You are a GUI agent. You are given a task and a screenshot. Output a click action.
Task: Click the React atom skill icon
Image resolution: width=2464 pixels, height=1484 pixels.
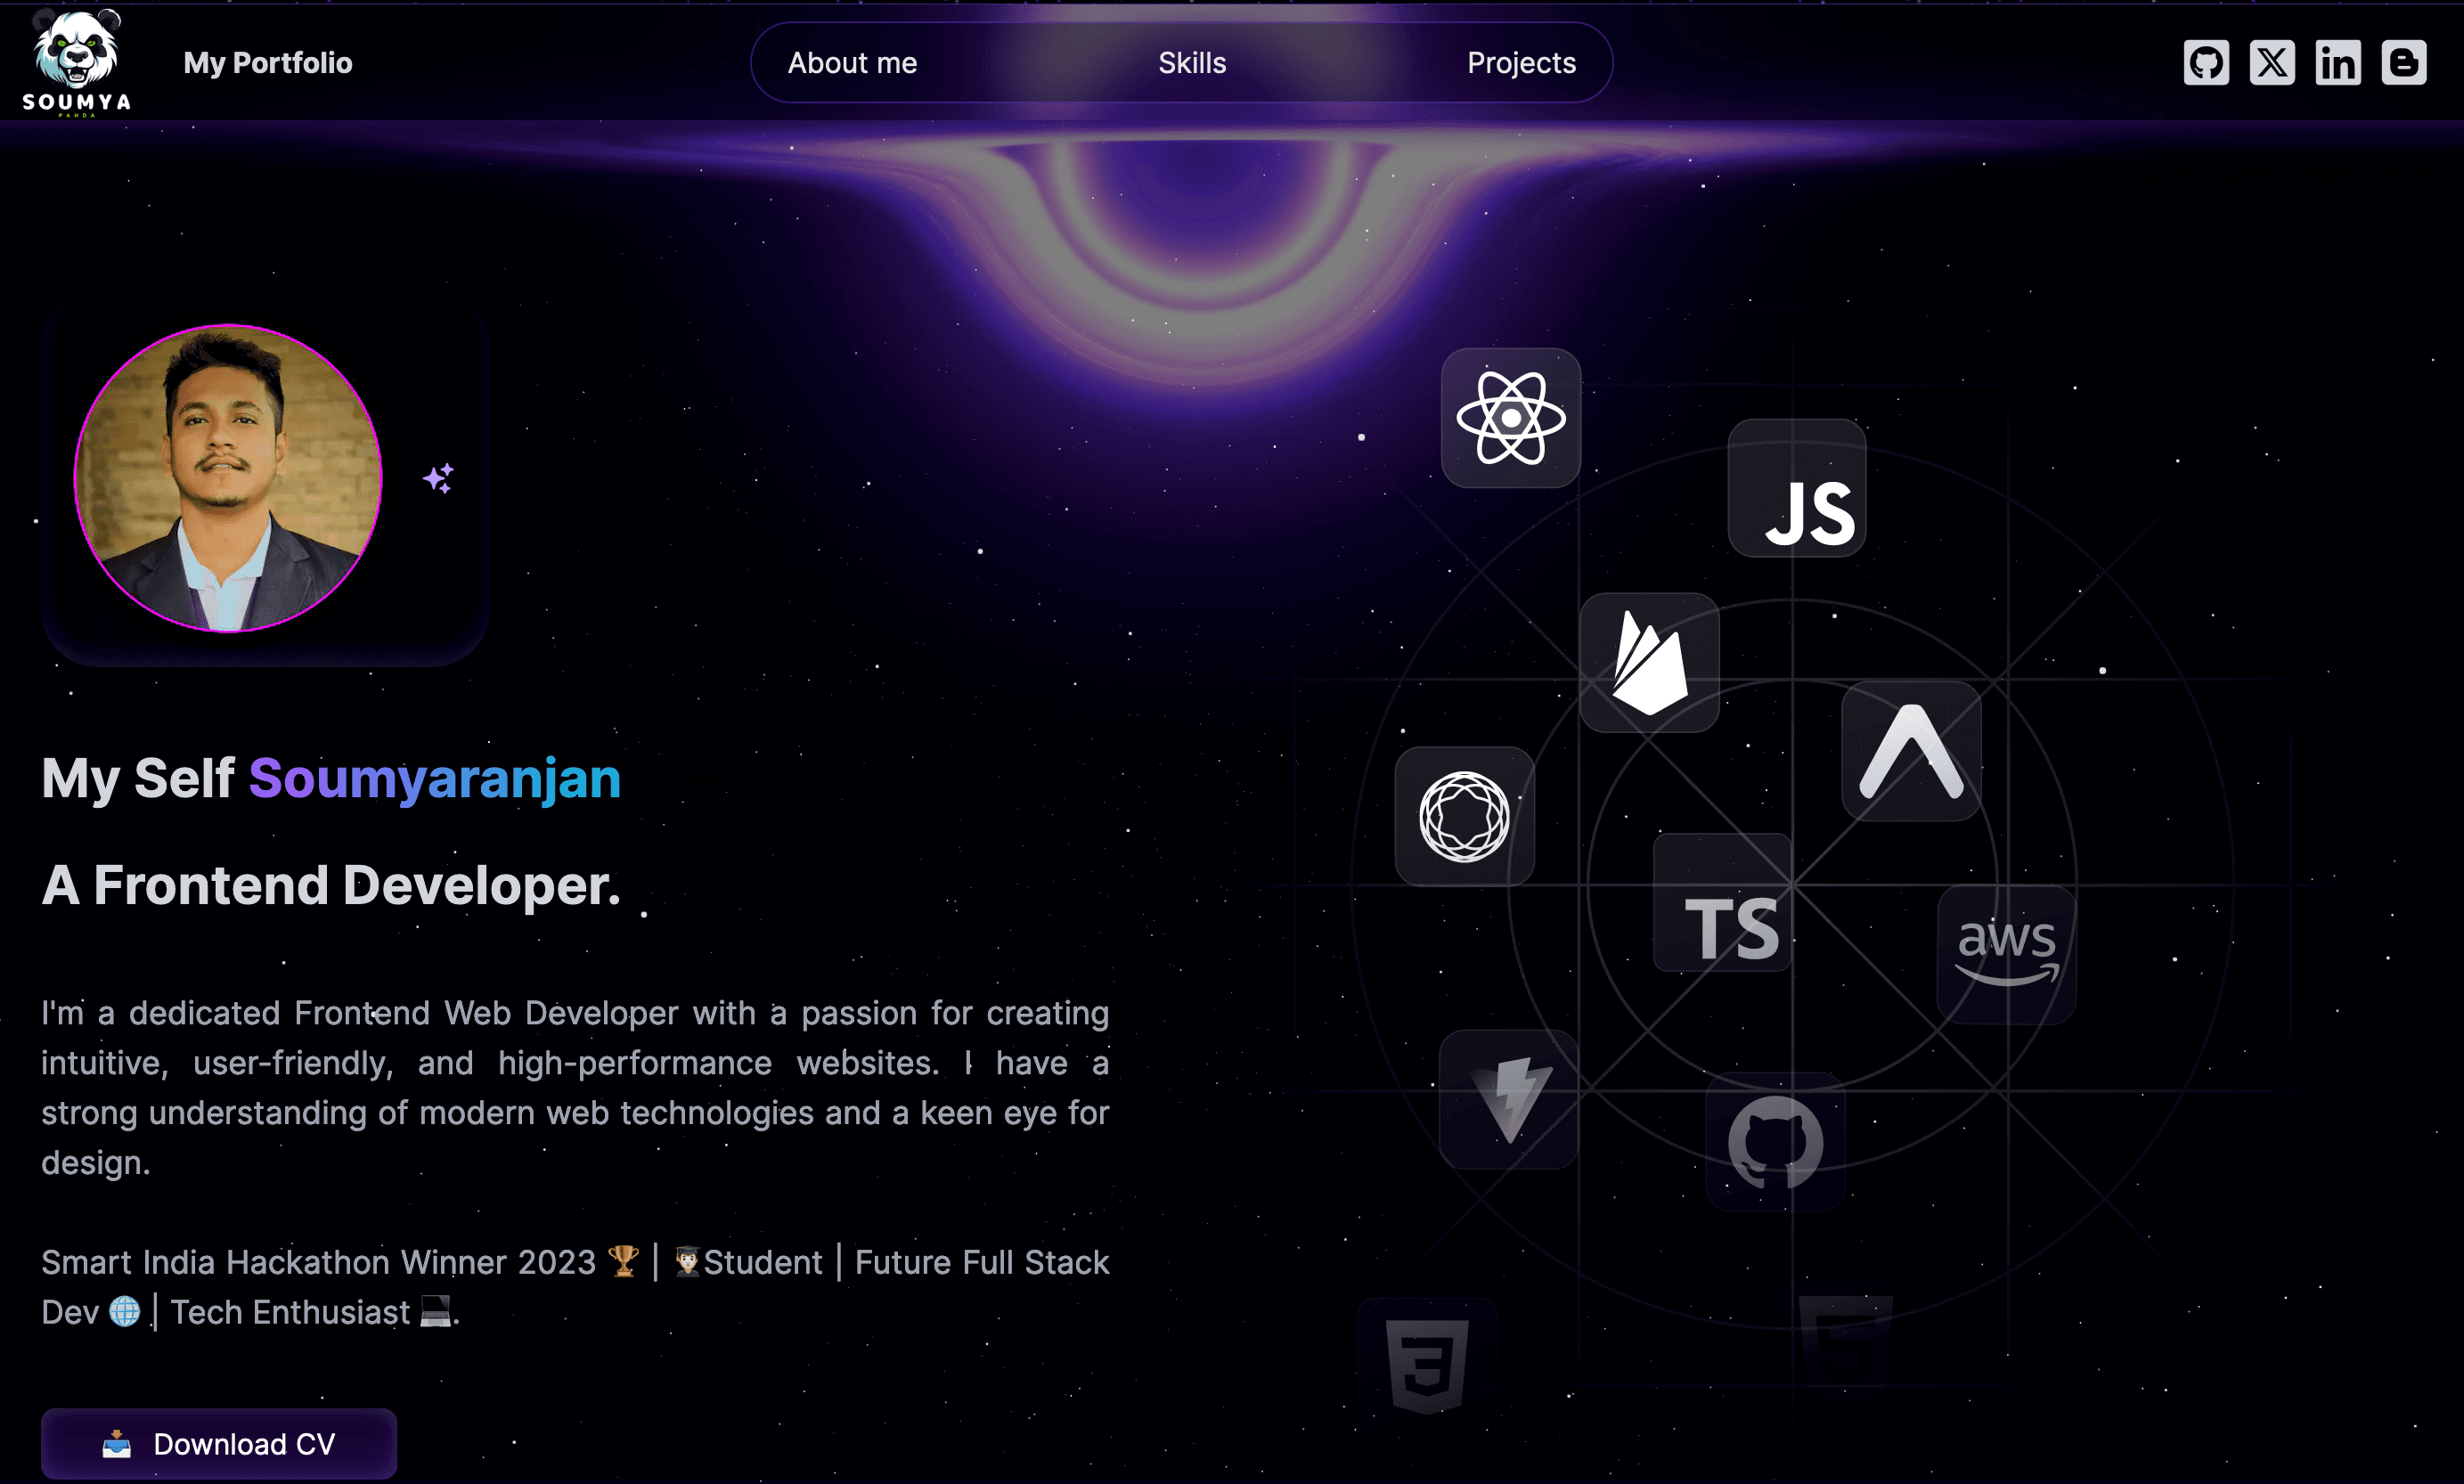pos(1511,418)
